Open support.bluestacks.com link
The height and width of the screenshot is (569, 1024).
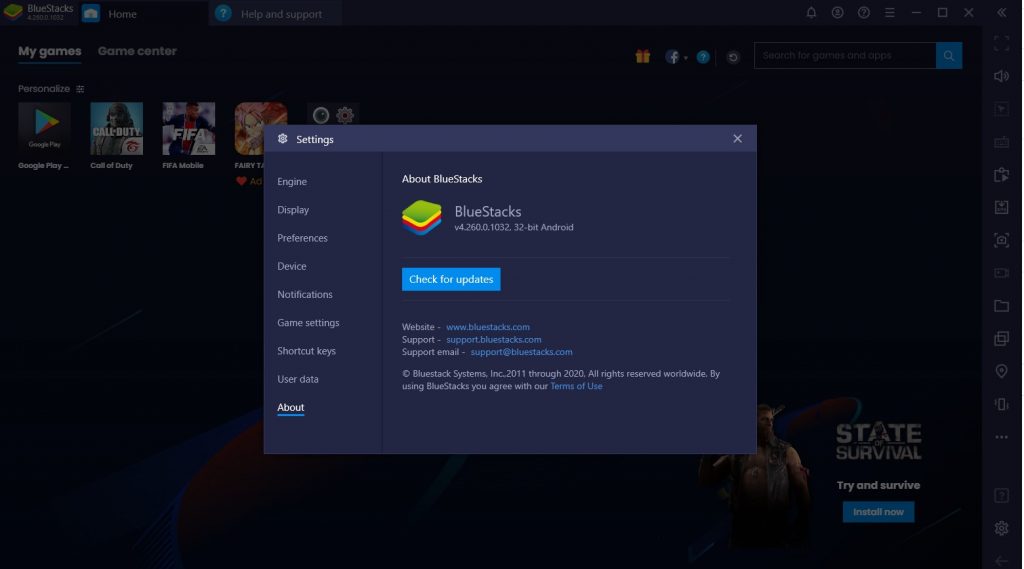(493, 339)
